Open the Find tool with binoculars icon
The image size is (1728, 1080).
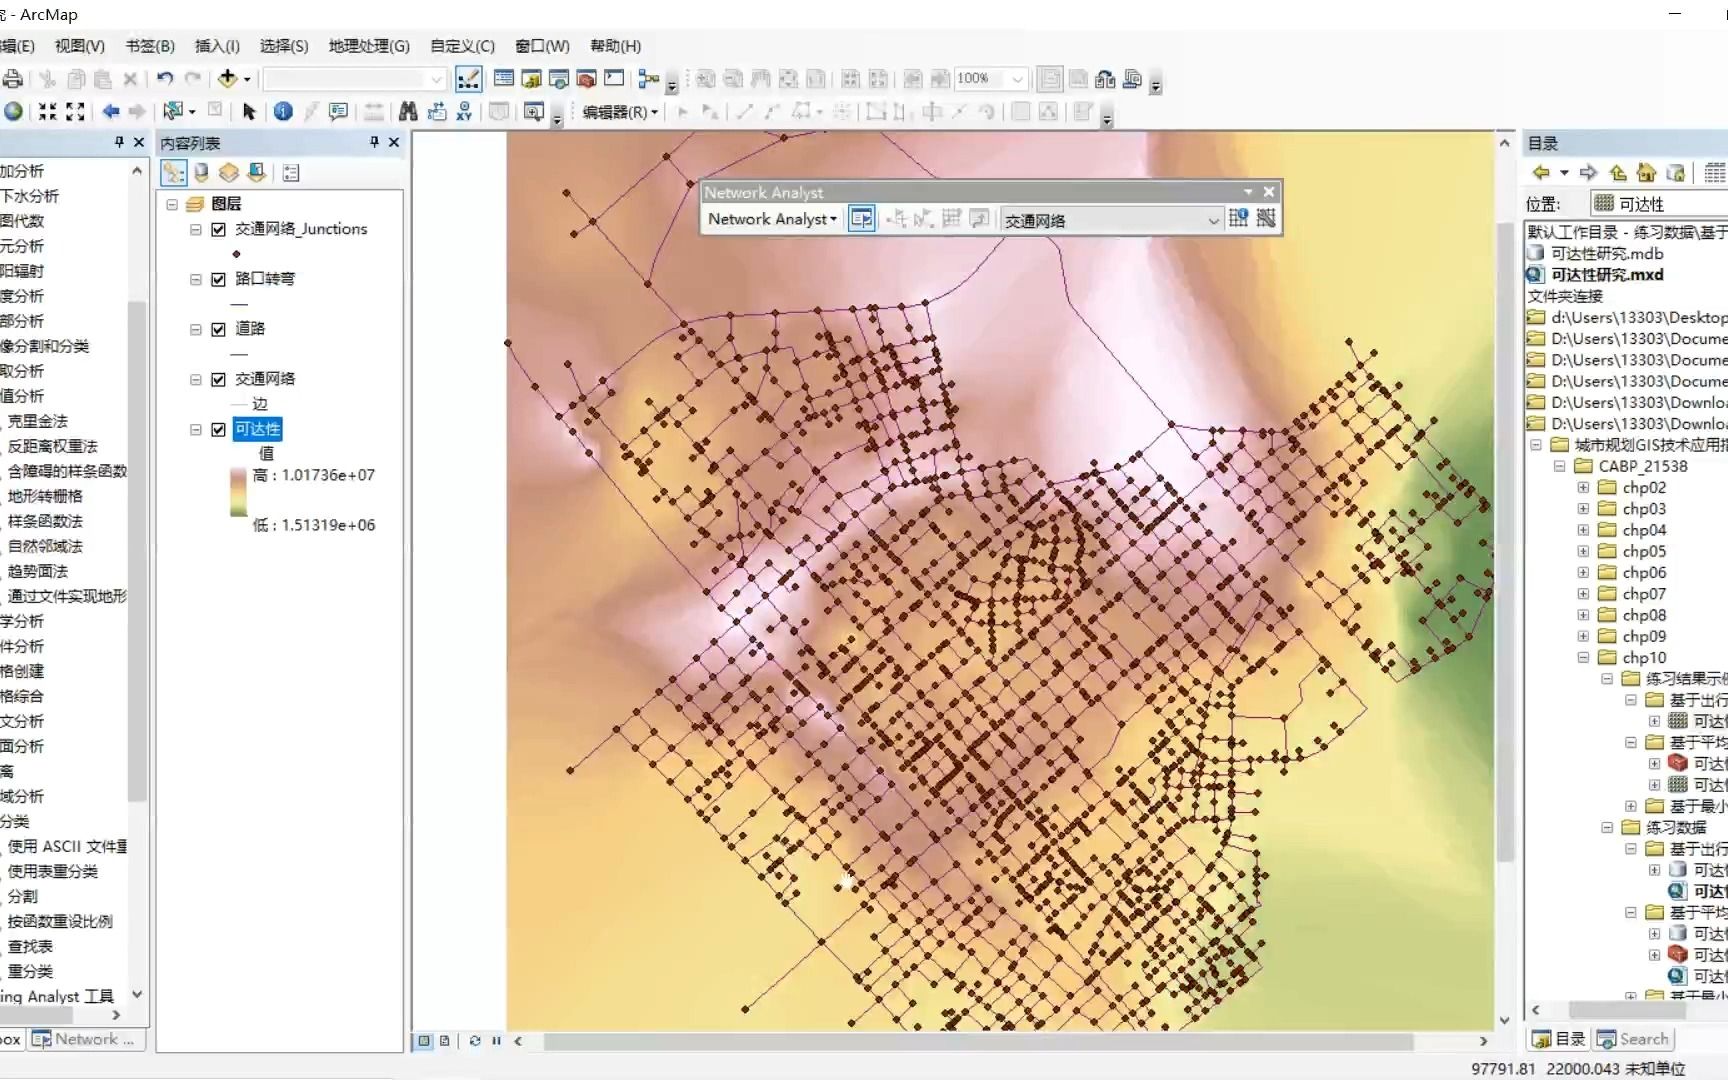pos(408,112)
